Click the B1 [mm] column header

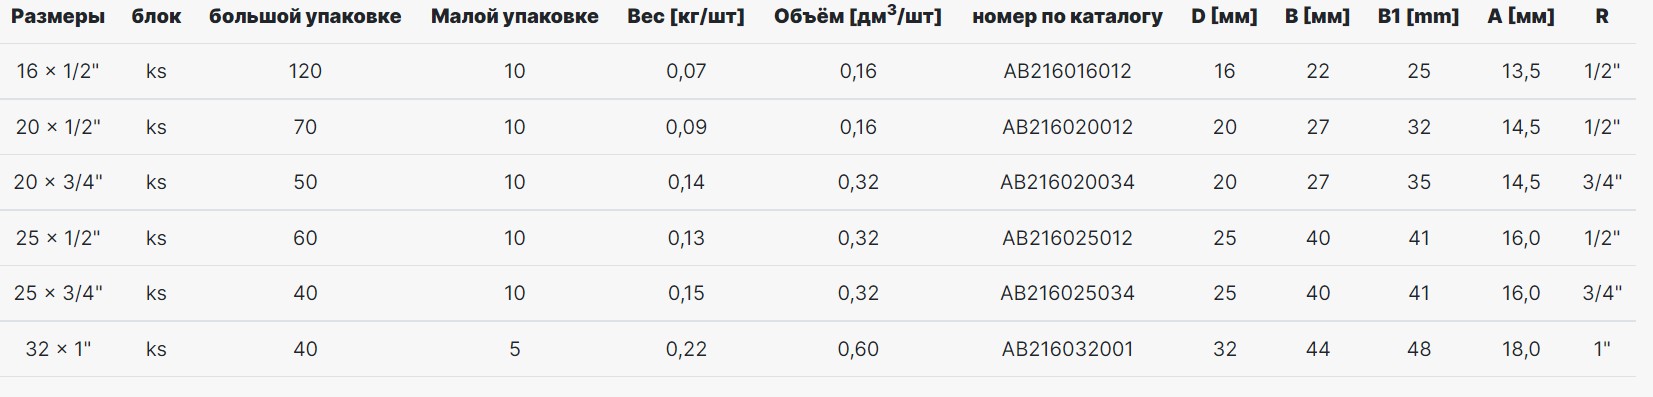pos(1418,17)
